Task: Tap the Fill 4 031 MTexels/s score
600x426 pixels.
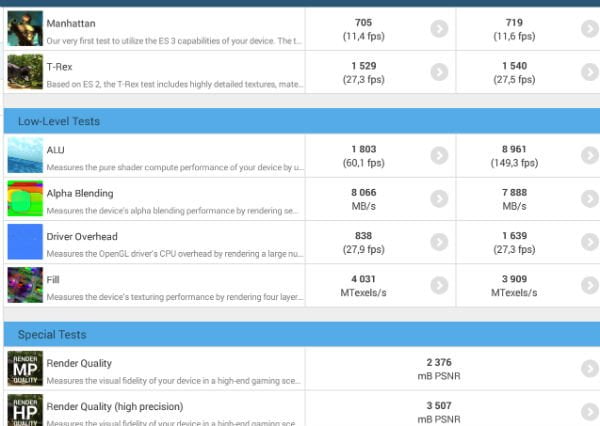Action: click(364, 286)
